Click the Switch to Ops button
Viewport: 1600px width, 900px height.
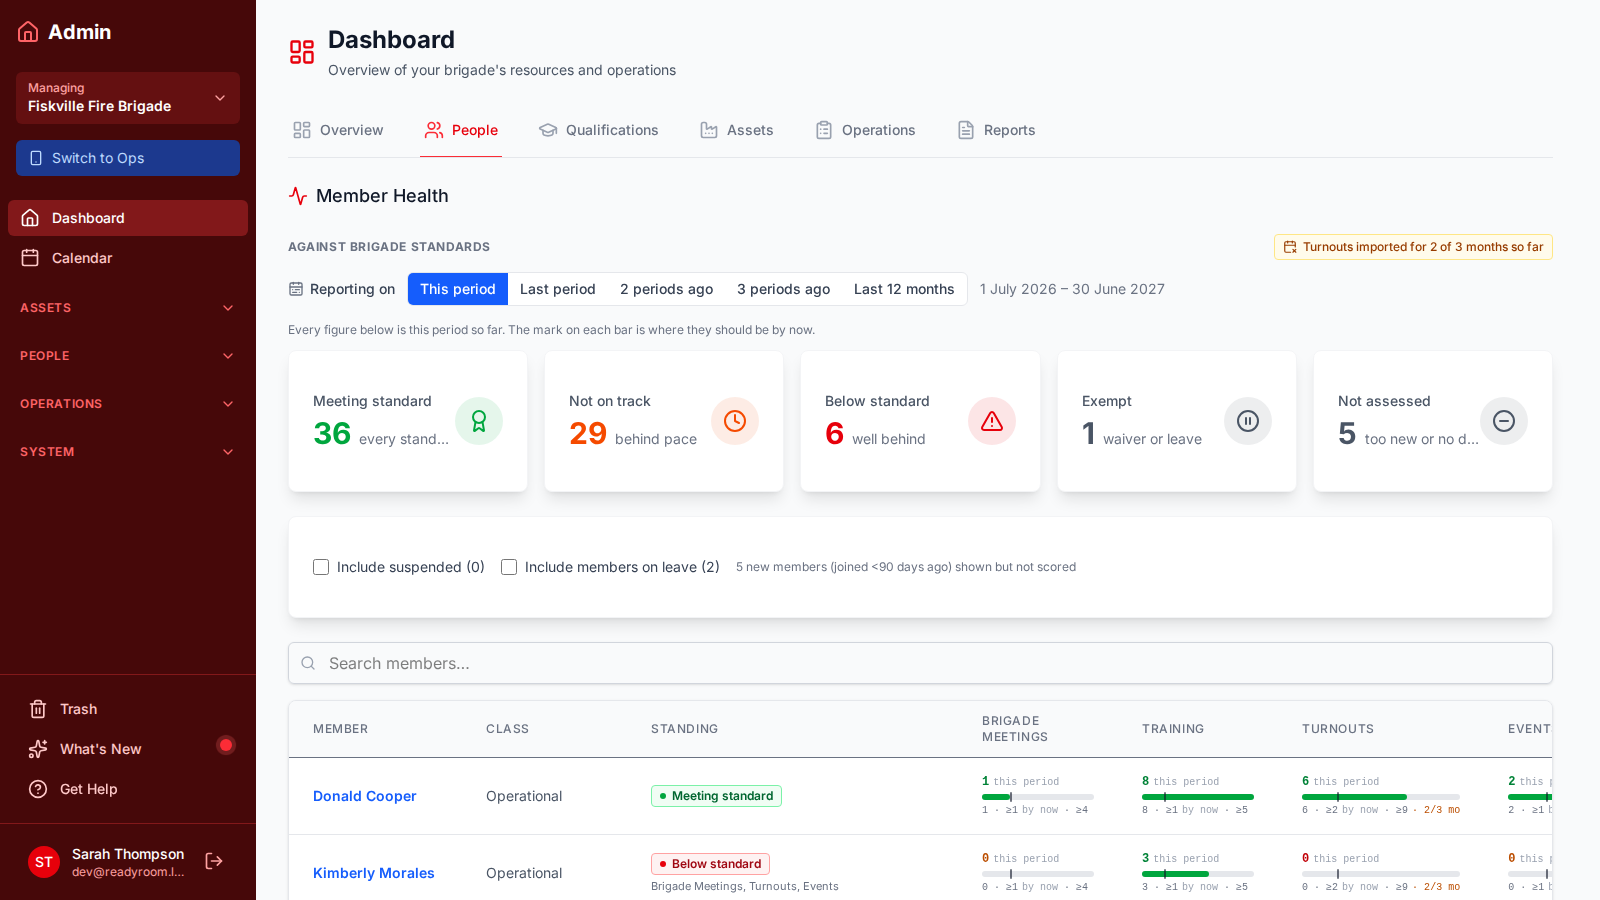(x=128, y=158)
